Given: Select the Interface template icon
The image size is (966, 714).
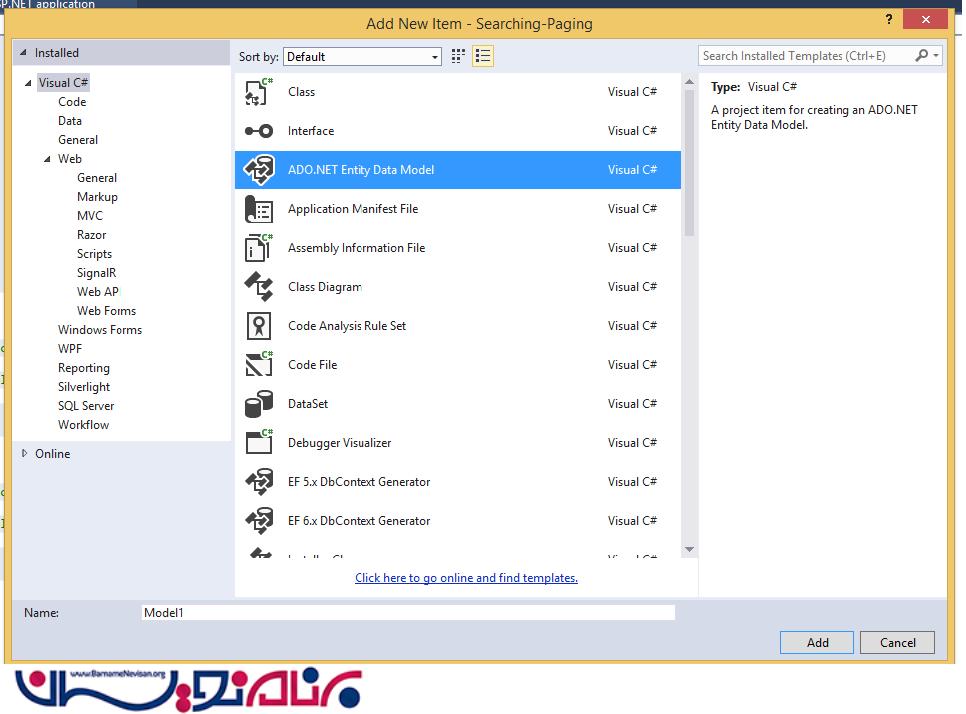Looking at the screenshot, I should [259, 131].
